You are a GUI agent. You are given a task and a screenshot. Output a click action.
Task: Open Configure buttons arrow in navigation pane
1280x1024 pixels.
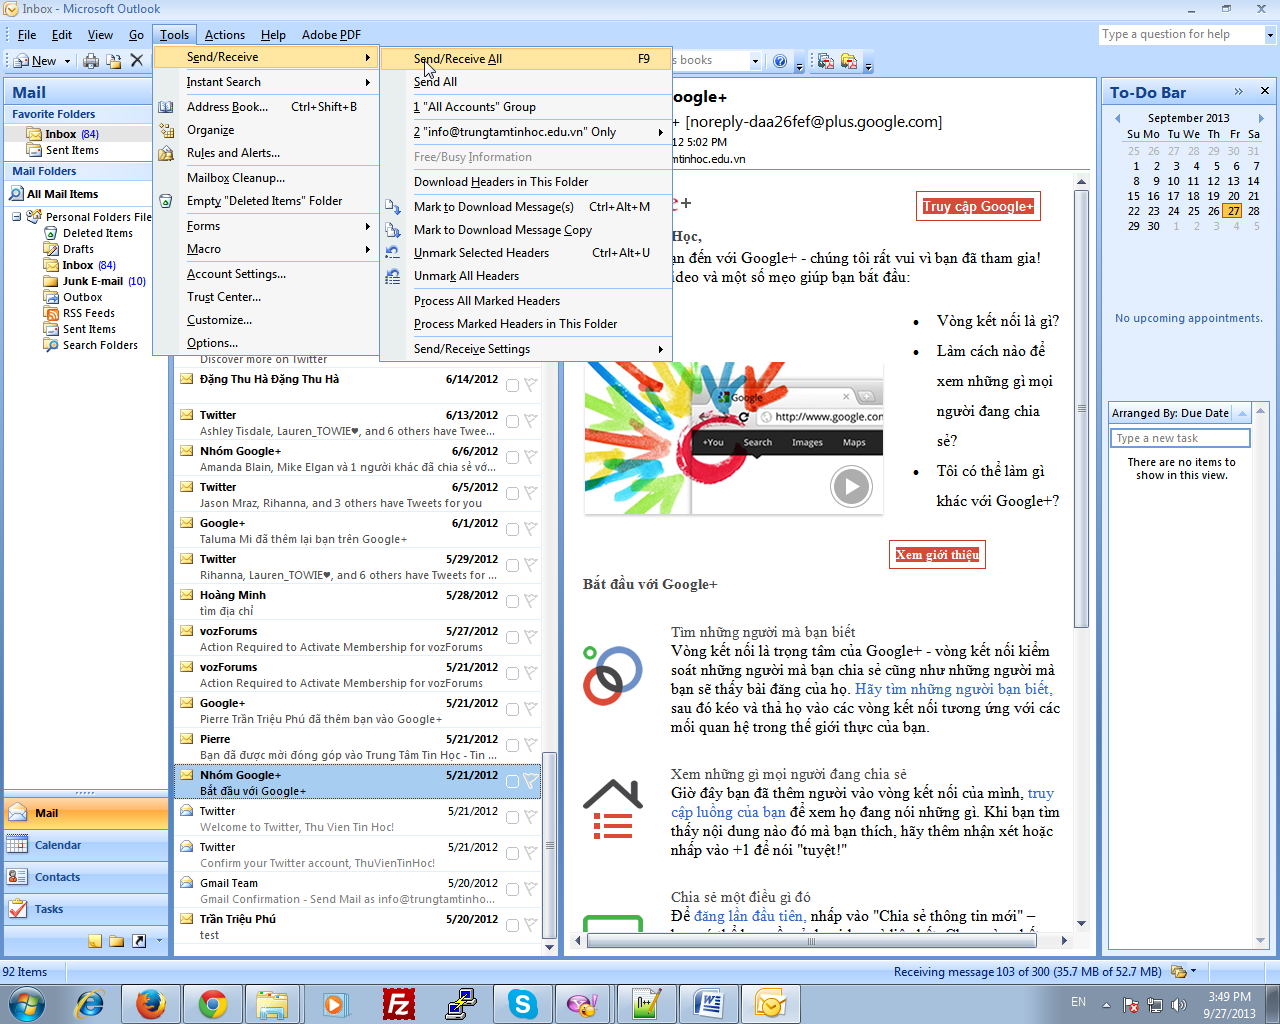click(x=159, y=941)
